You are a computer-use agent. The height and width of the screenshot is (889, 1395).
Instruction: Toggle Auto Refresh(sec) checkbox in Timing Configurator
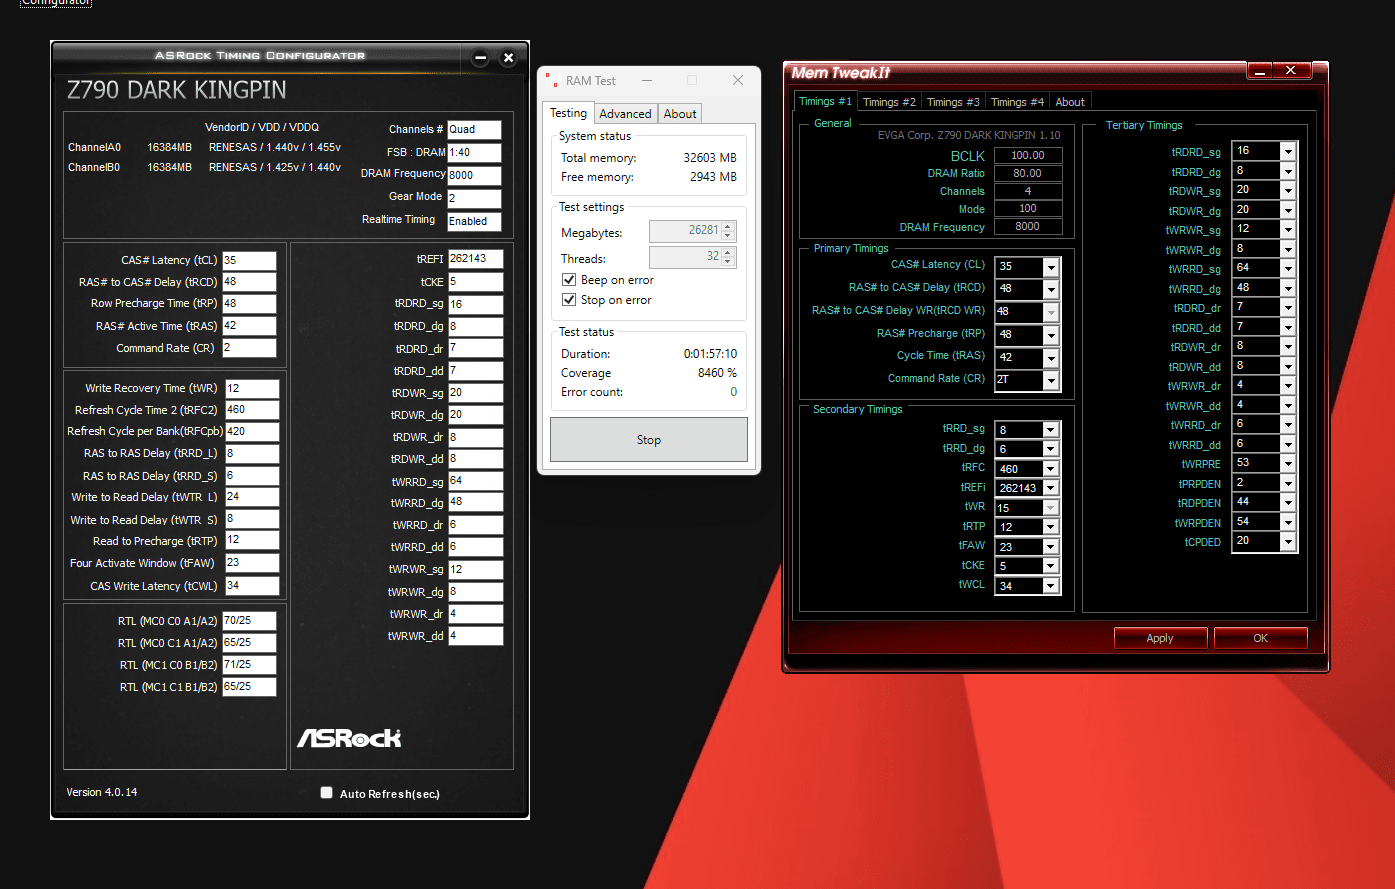(326, 793)
